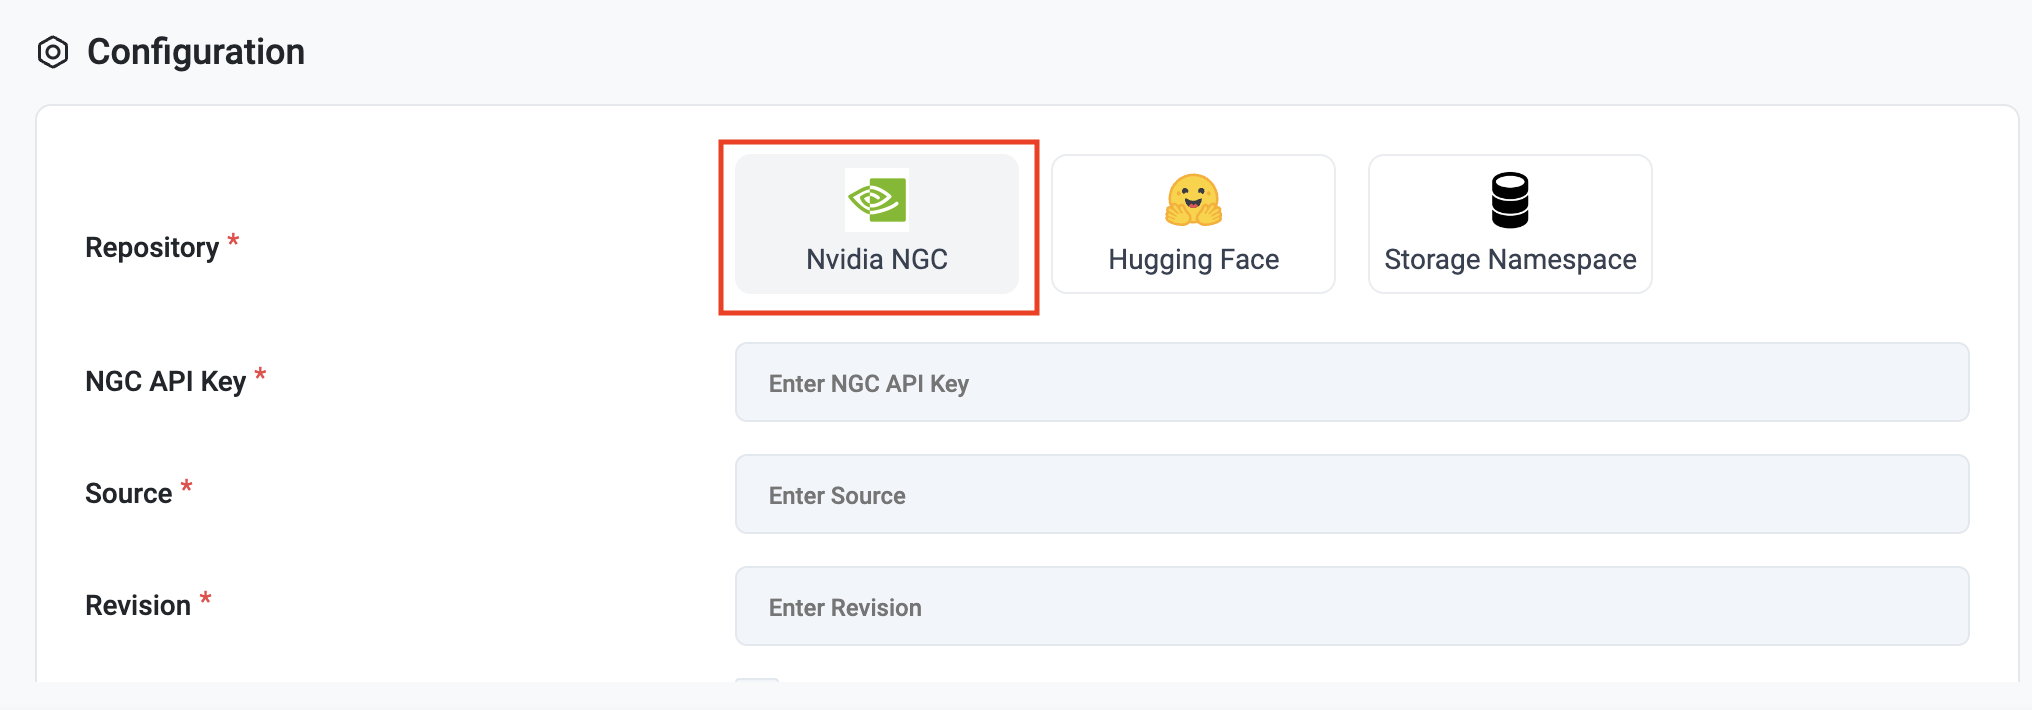Focus the Enter NGC API Key field
The image size is (2032, 710).
[x=1351, y=383]
